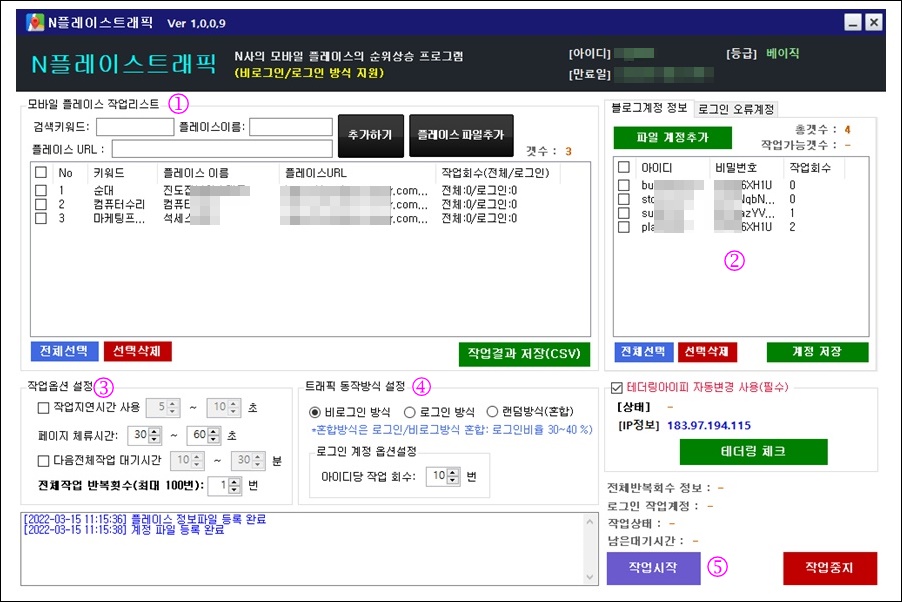Switch to the 블로그계정 정보 tab
The height and width of the screenshot is (602, 902).
[649, 108]
